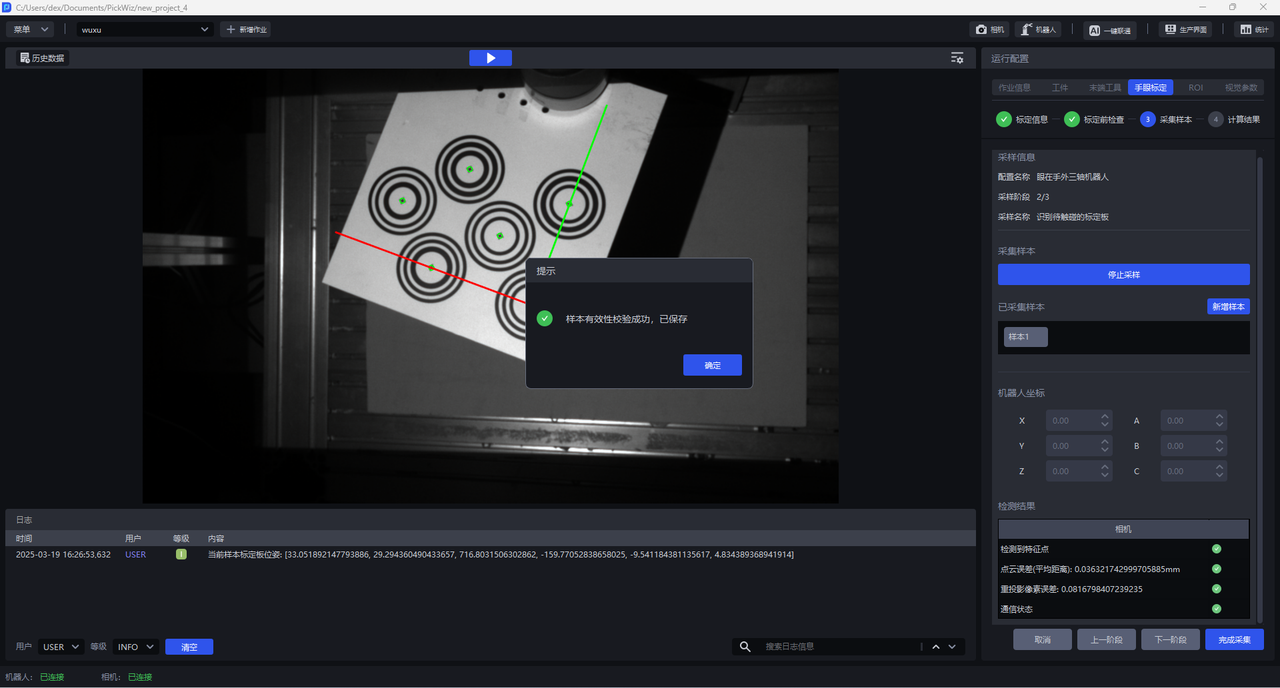This screenshot has width=1280, height=688.
Task: Switch to the ROI tab
Action: pos(1195,88)
